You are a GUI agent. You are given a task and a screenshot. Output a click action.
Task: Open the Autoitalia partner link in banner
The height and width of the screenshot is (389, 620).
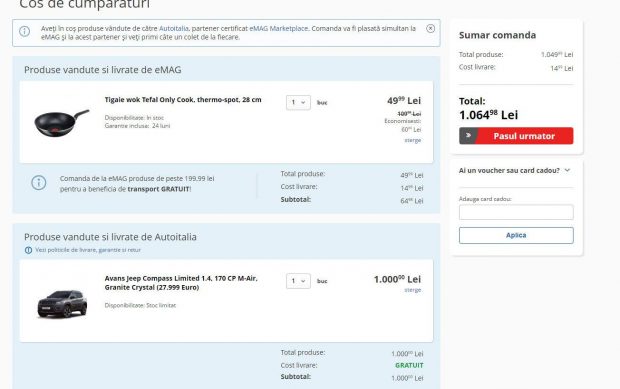point(174,28)
